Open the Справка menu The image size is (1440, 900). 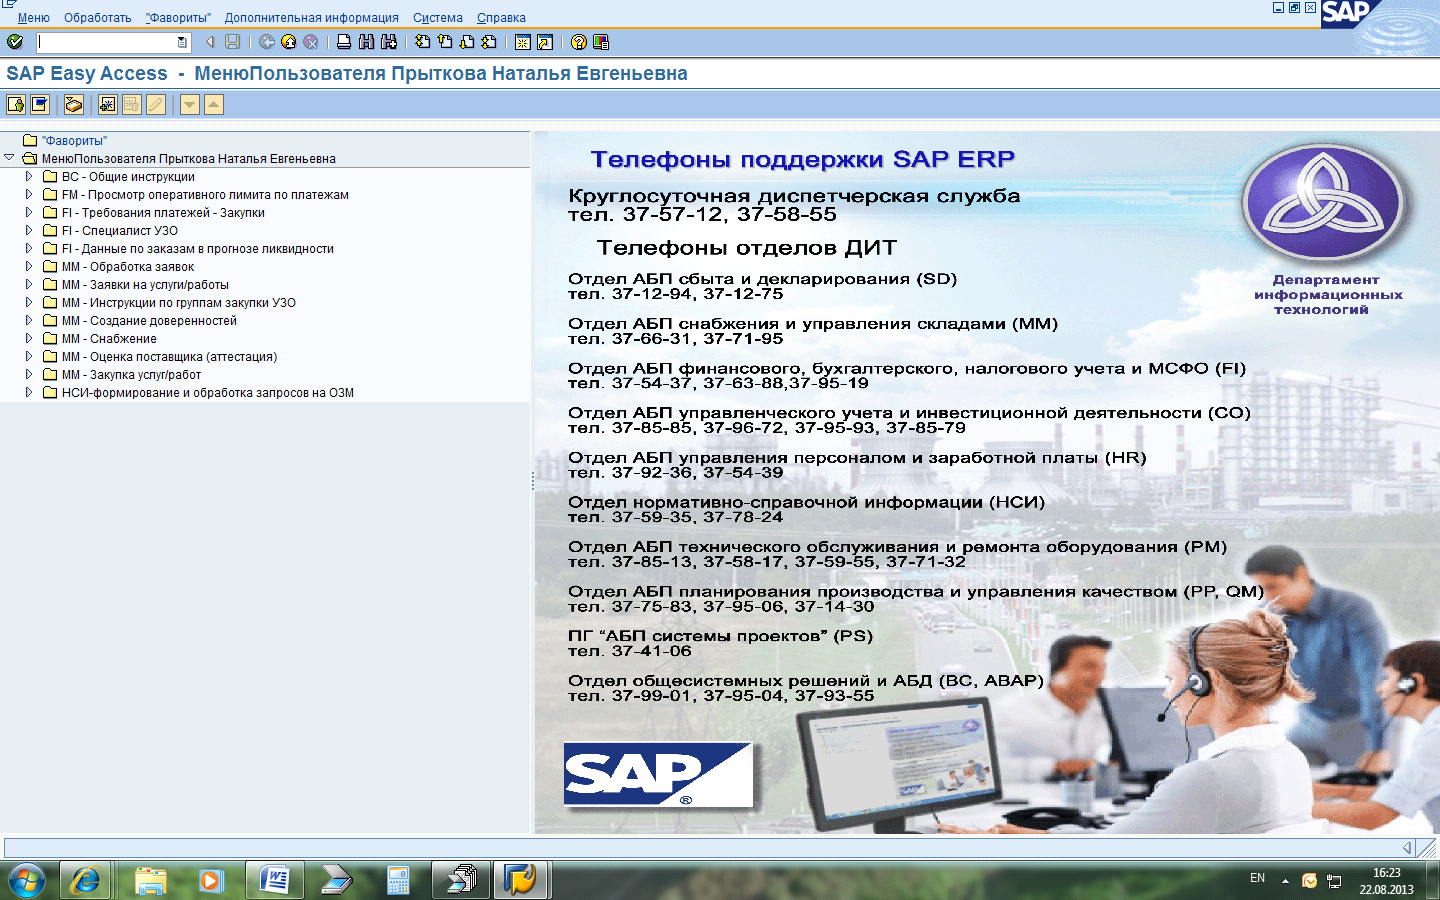[x=501, y=18]
